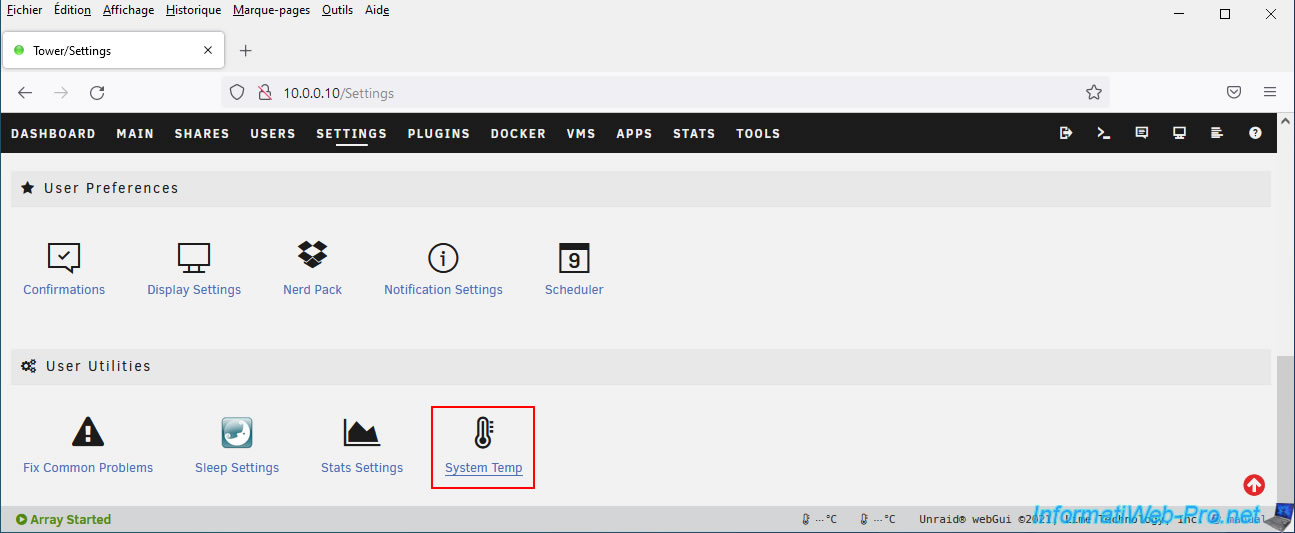Open the Confirmations icon

click(x=64, y=257)
